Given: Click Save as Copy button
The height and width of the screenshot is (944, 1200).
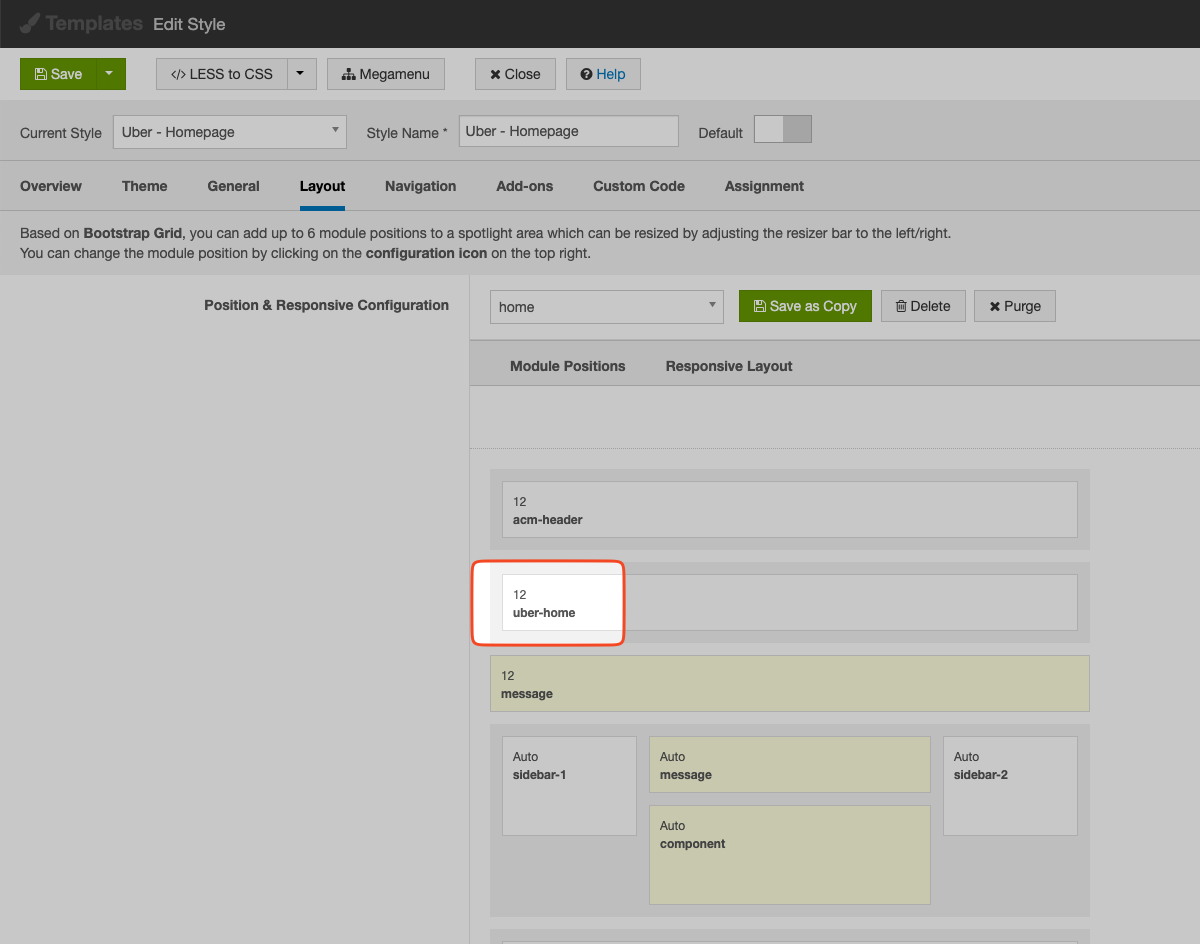Looking at the screenshot, I should (x=804, y=306).
